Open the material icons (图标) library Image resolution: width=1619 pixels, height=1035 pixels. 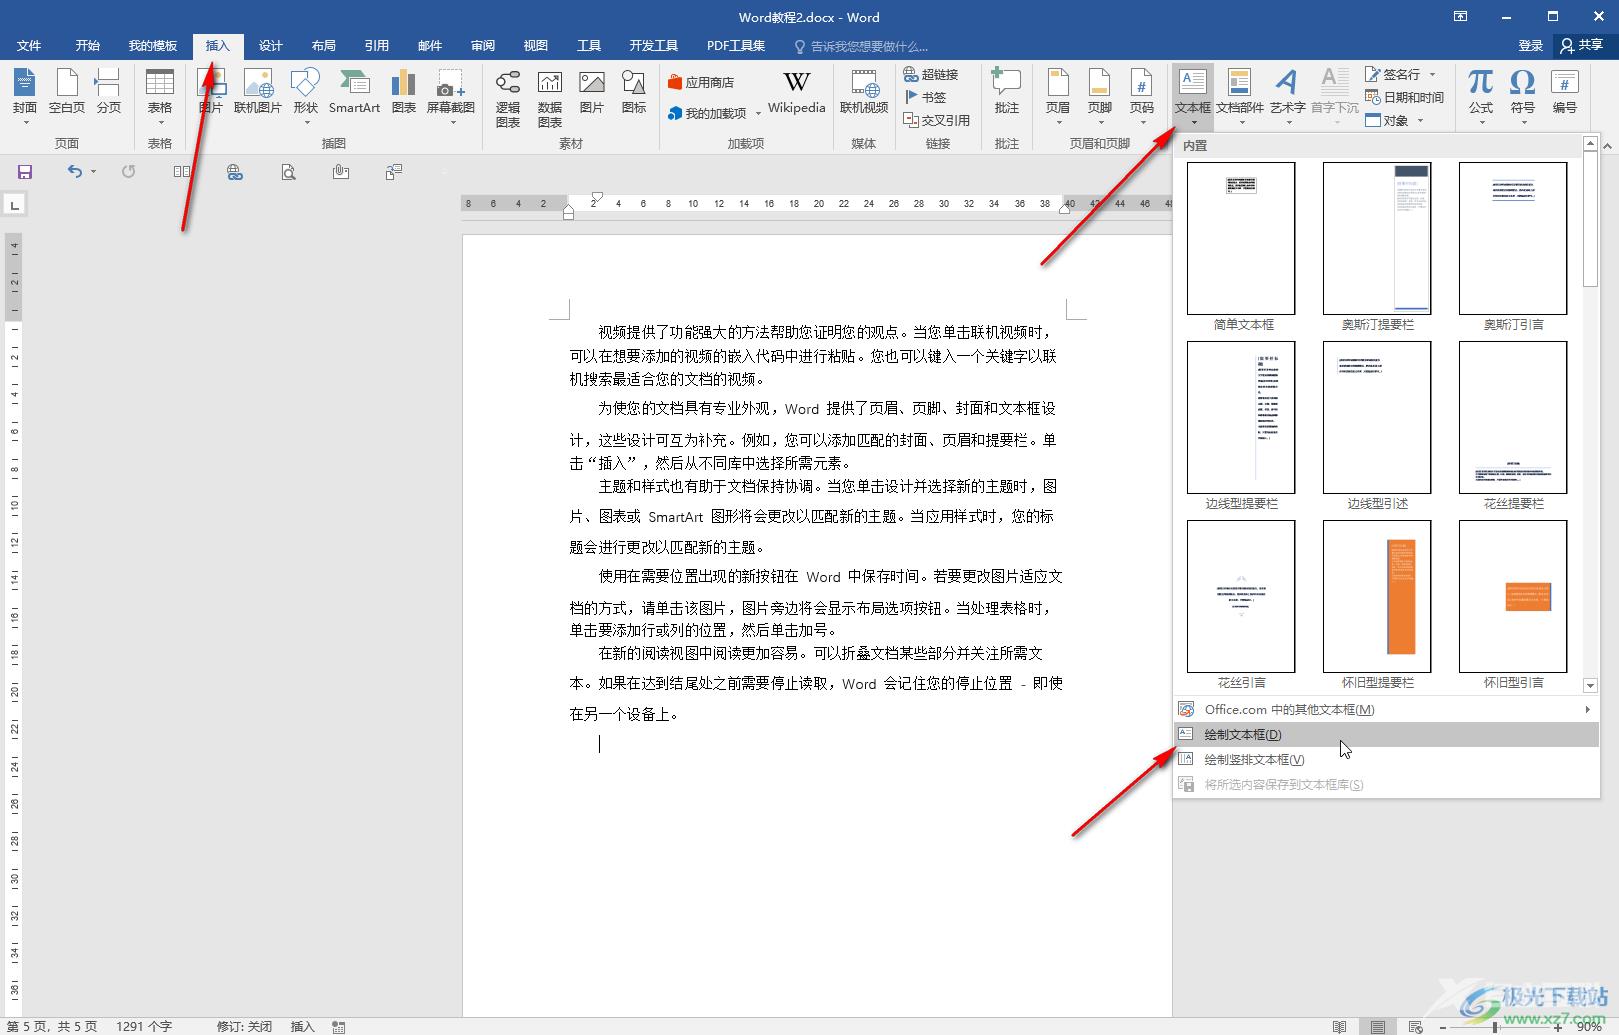click(x=634, y=92)
